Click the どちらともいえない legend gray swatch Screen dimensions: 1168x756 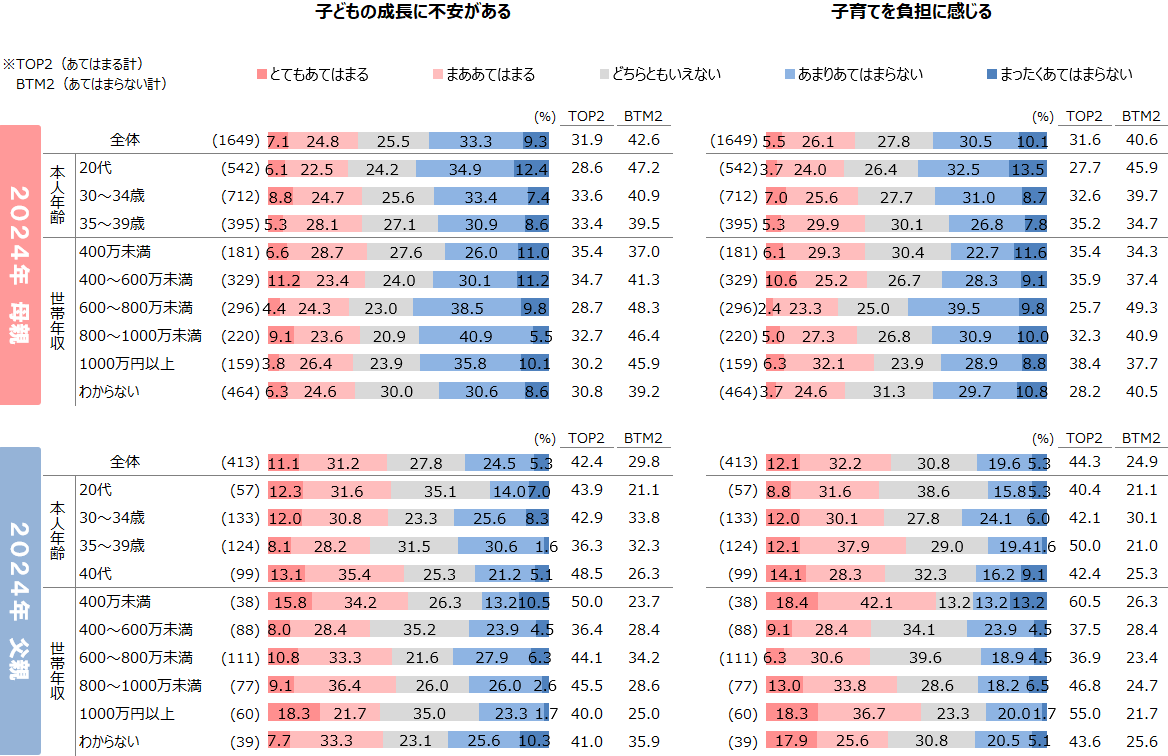pos(604,75)
